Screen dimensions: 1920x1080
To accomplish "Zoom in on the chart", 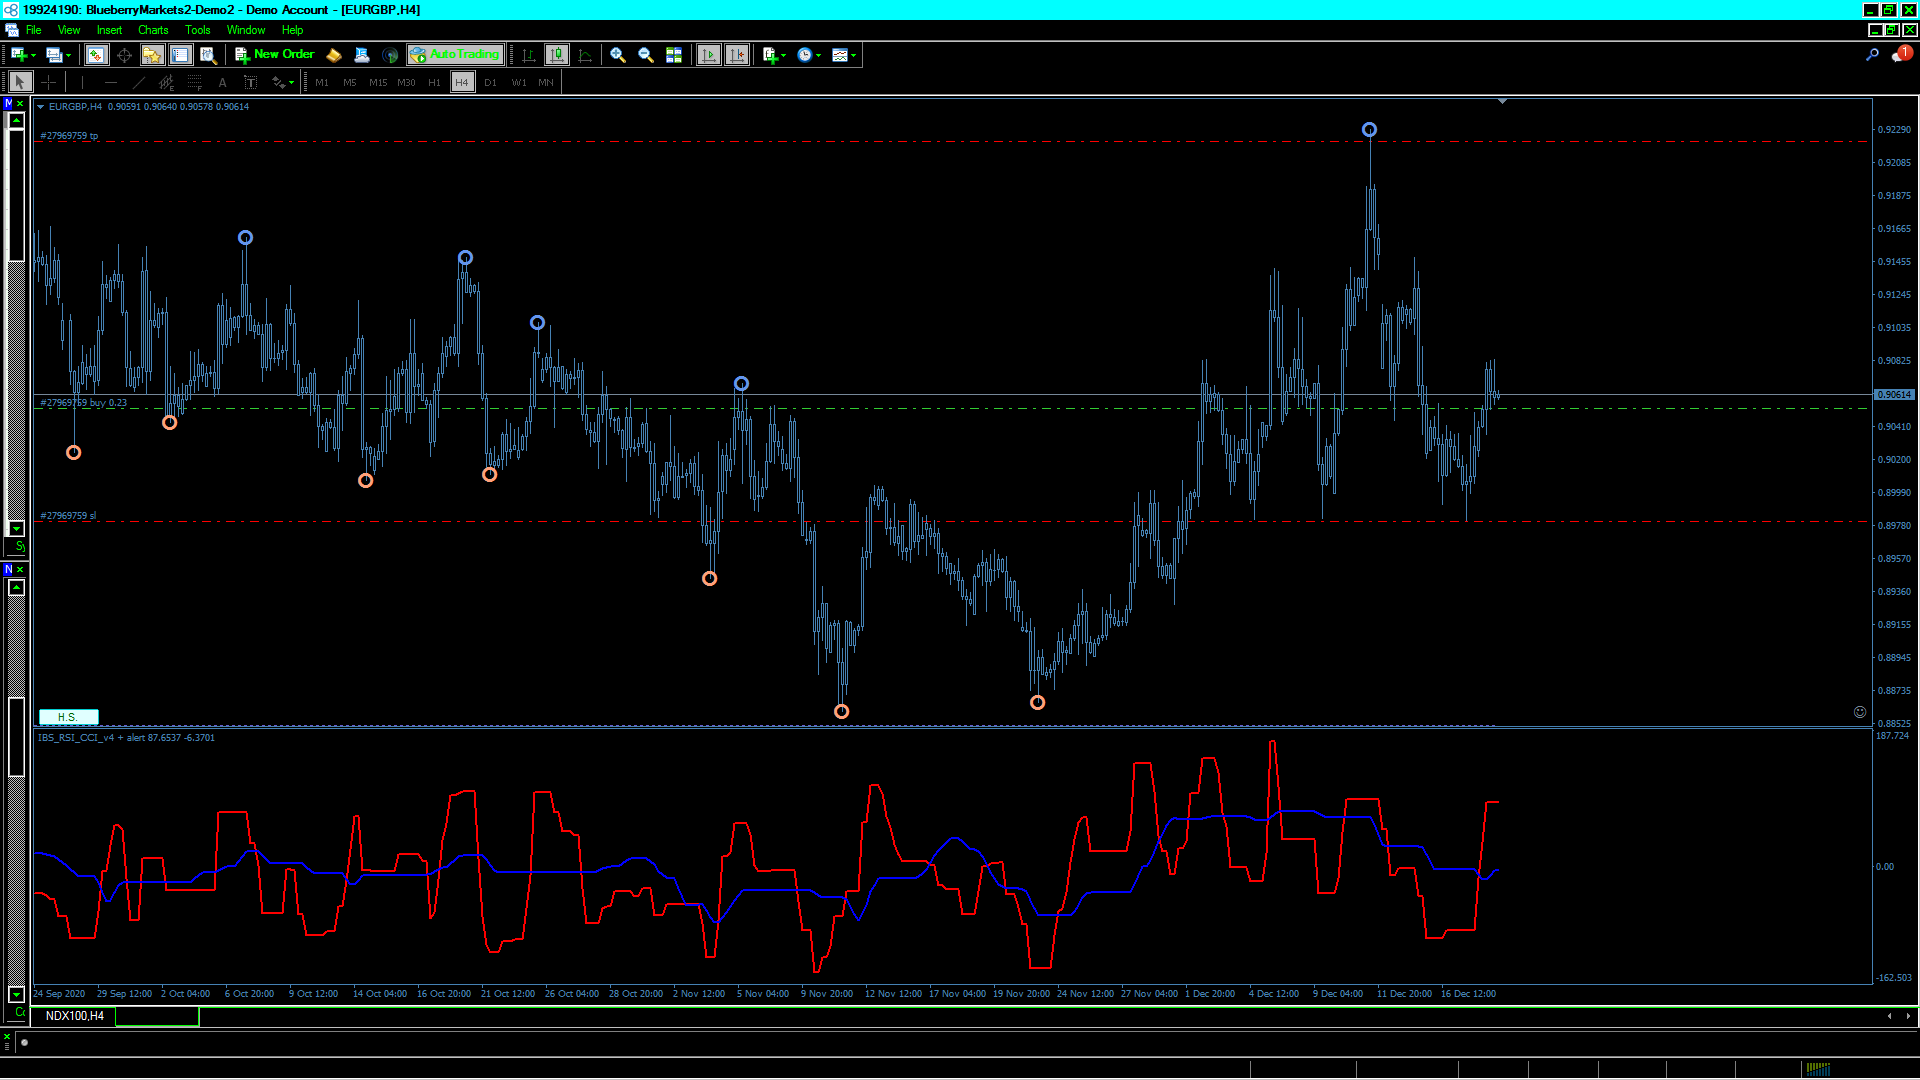I will click(618, 56).
